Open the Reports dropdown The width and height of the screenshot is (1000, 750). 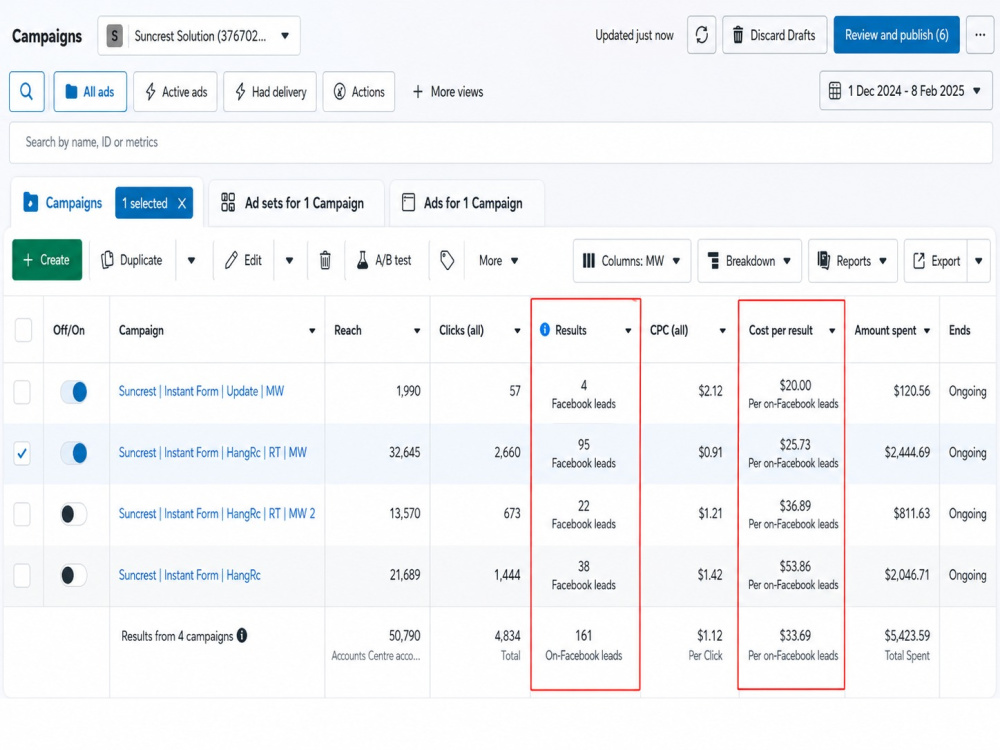point(853,261)
